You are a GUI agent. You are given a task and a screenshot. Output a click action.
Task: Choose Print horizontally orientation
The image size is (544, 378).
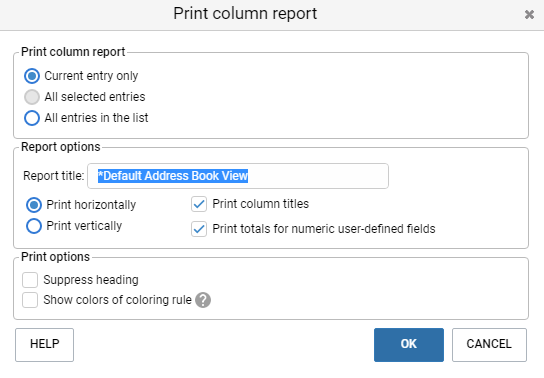[x=34, y=205]
